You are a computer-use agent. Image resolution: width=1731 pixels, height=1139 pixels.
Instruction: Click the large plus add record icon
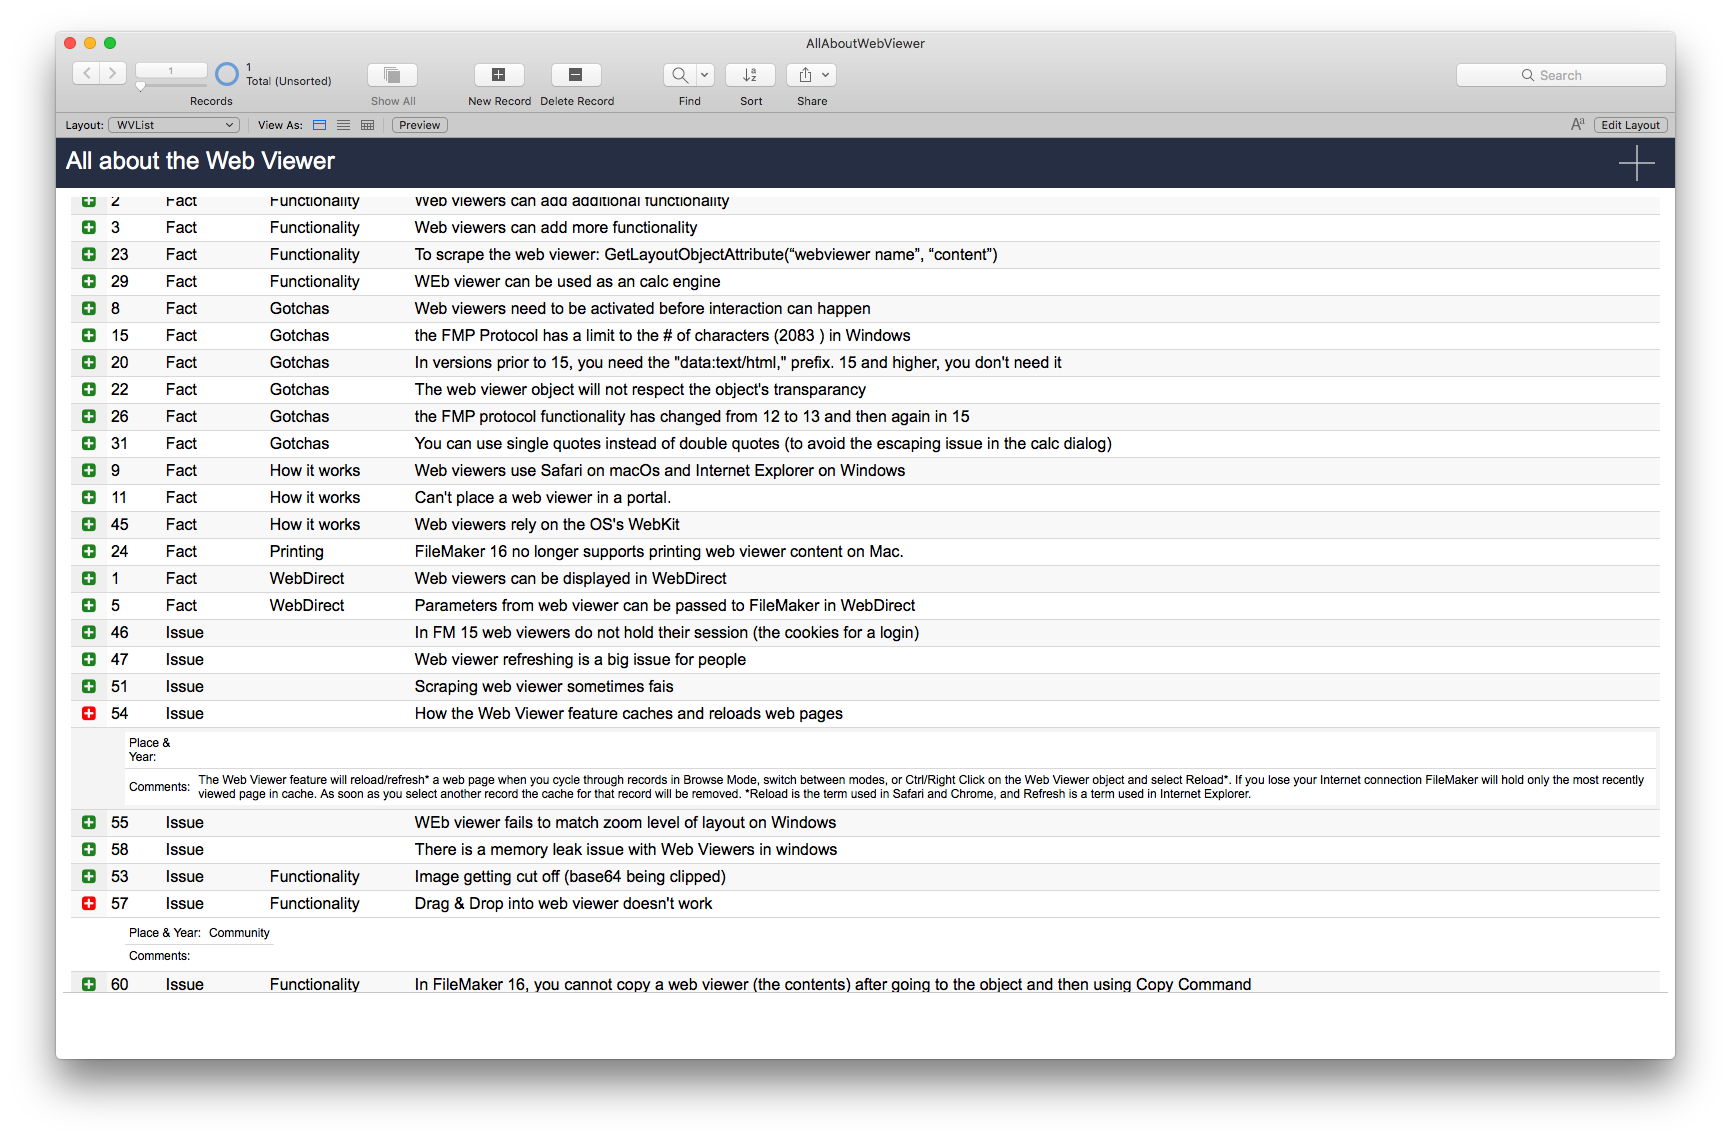(1636, 162)
